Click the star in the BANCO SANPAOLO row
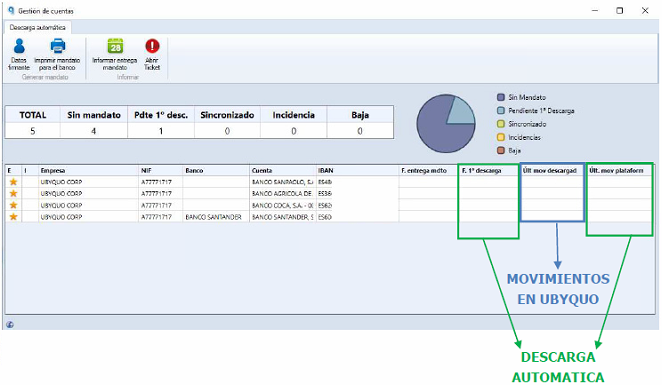 (14, 182)
